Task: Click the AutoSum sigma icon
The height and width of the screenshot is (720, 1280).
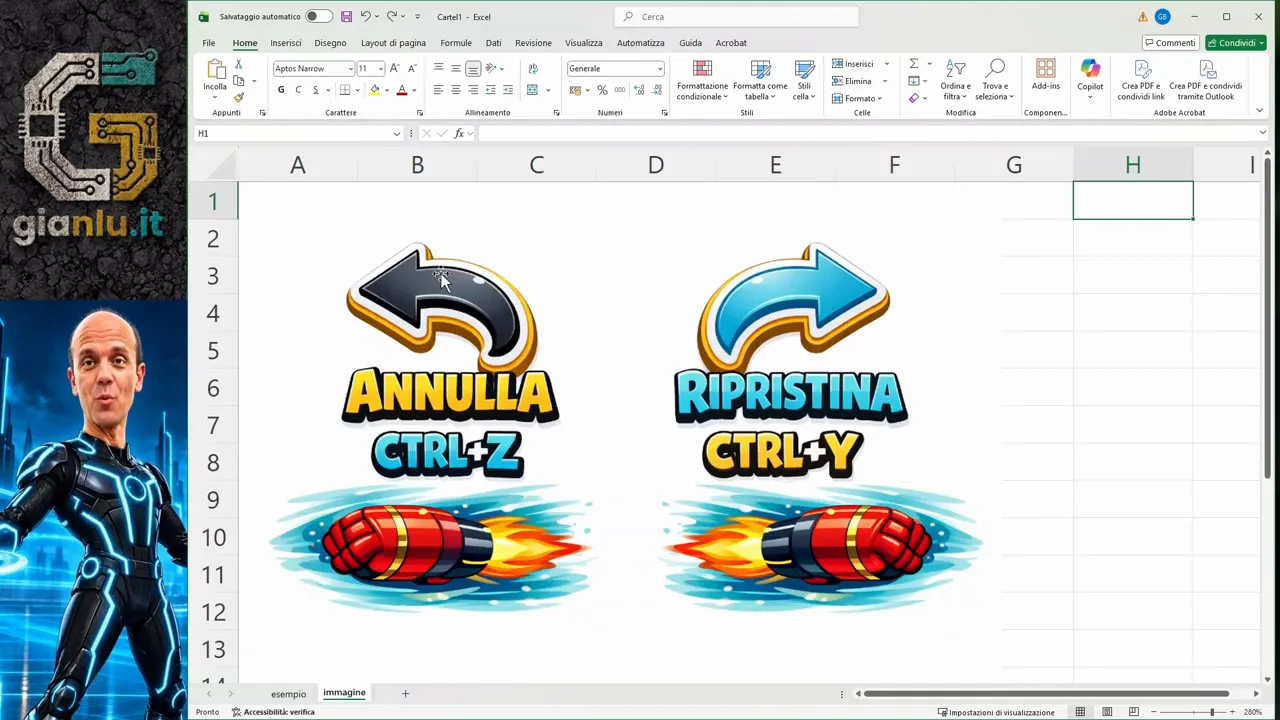Action: pyautogui.click(x=914, y=64)
